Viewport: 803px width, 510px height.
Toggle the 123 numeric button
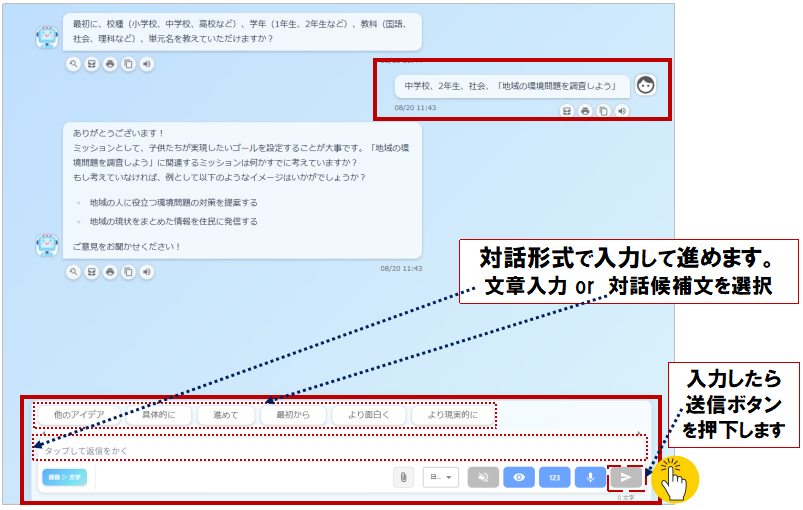point(554,478)
